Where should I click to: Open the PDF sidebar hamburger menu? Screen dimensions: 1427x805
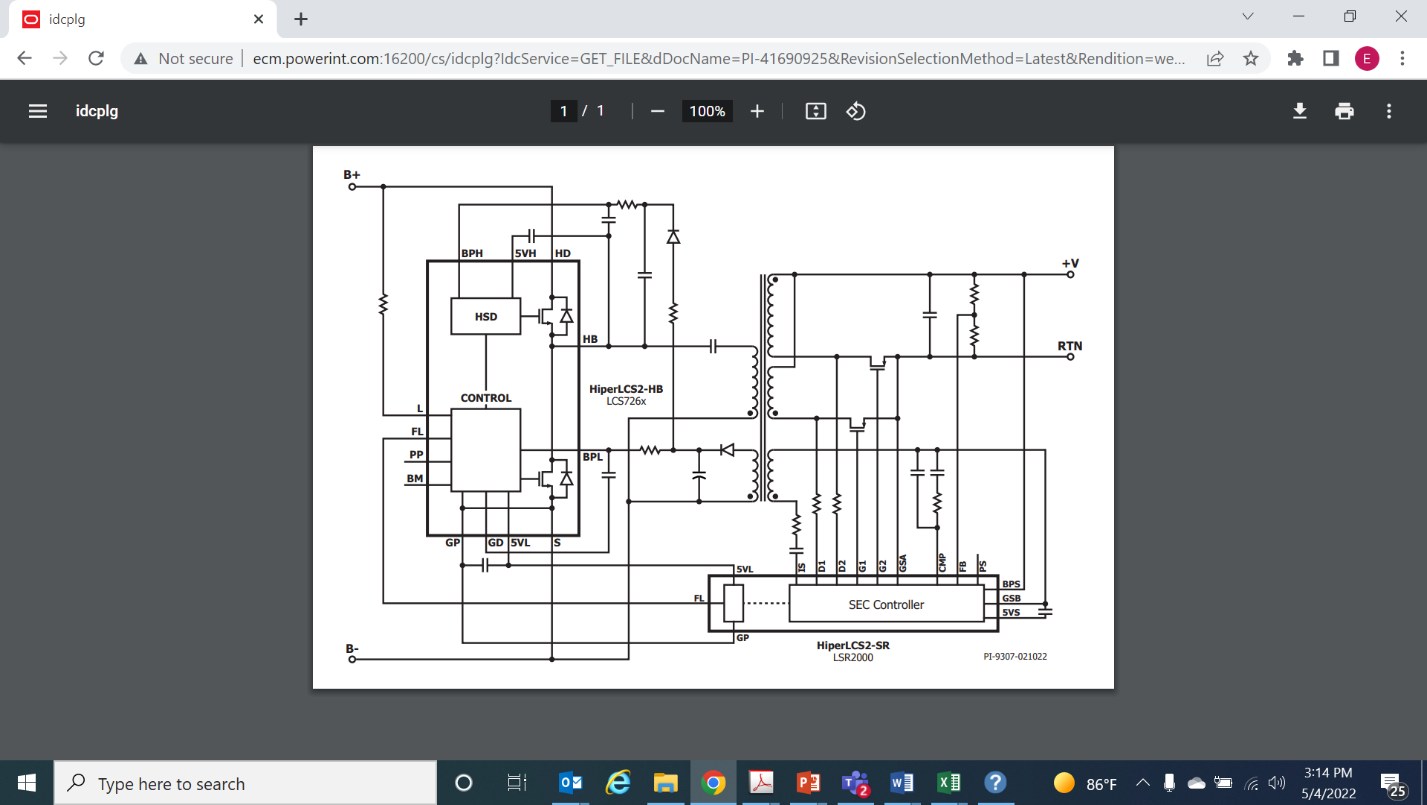coord(38,111)
